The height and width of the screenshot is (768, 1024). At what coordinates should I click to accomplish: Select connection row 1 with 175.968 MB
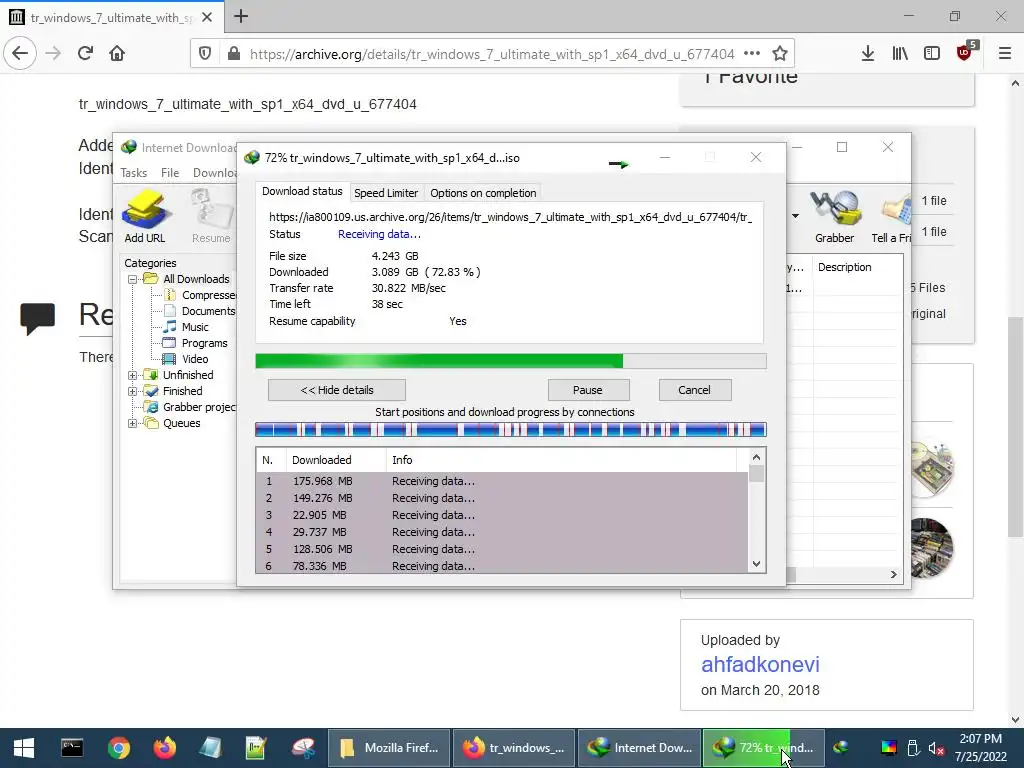pos(502,481)
